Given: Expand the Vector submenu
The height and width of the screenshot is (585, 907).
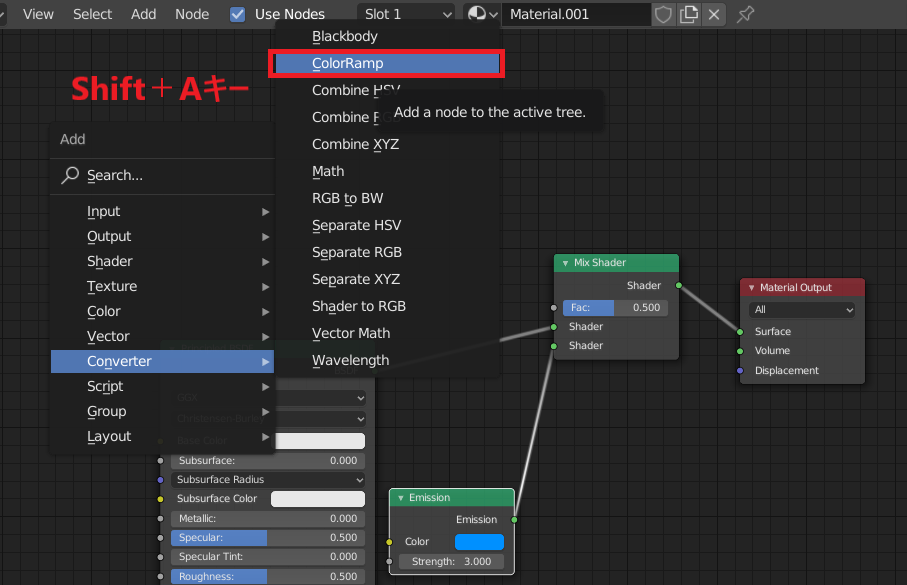Looking at the screenshot, I should 163,336.
